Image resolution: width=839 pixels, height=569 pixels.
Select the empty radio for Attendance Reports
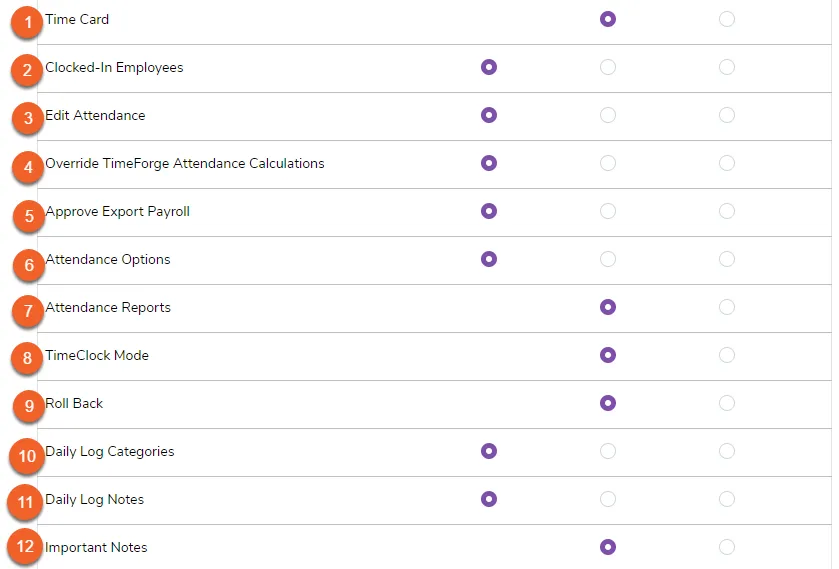(x=727, y=307)
